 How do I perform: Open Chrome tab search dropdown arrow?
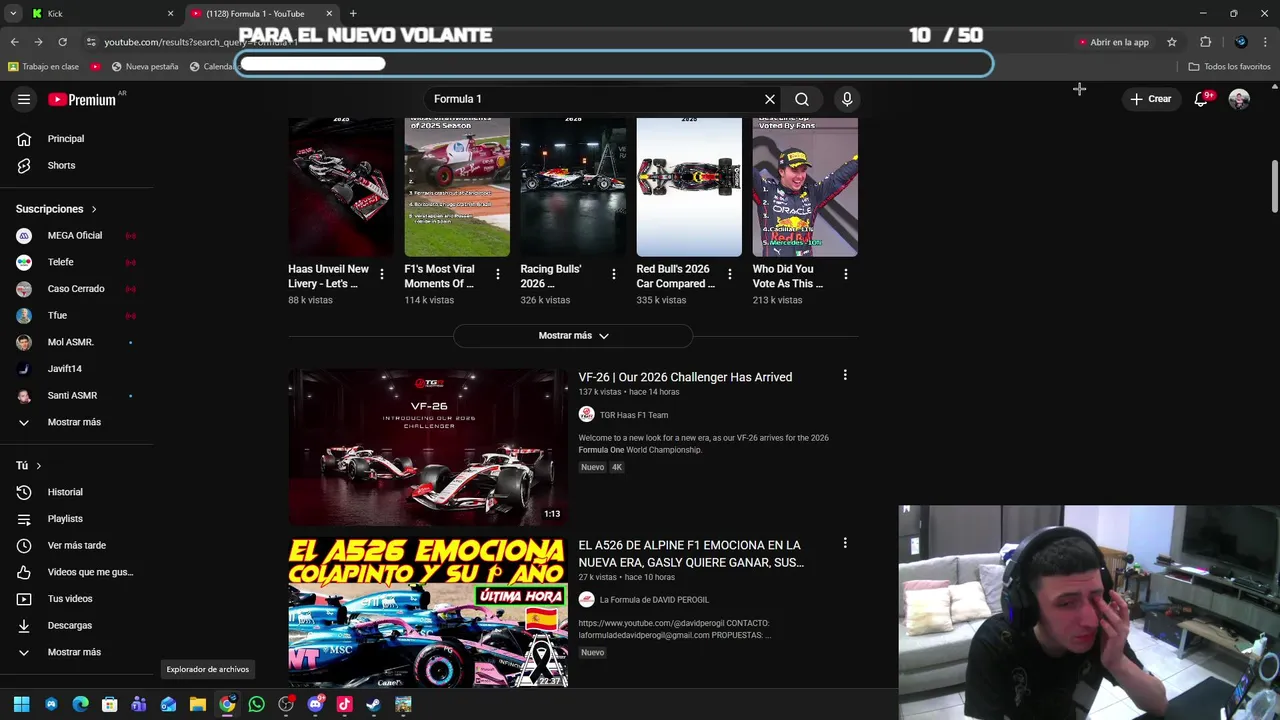pos(13,14)
